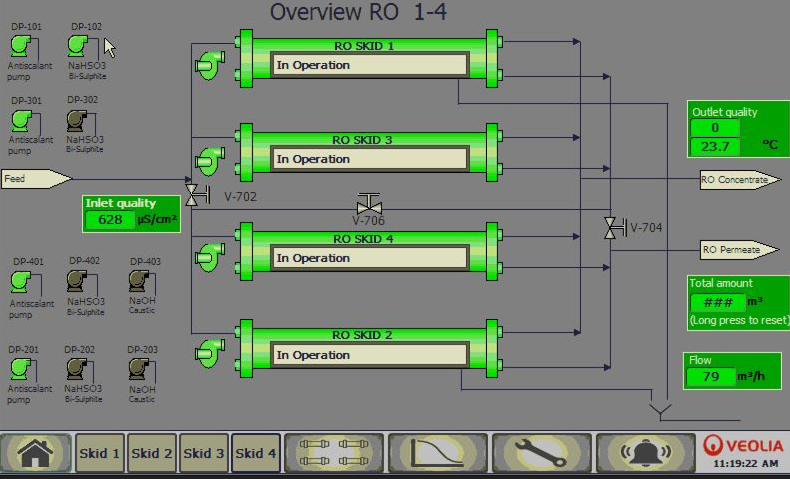Click the DP-302 NaHSO3 pump icon
The width and height of the screenshot is (790, 479).
[77, 121]
